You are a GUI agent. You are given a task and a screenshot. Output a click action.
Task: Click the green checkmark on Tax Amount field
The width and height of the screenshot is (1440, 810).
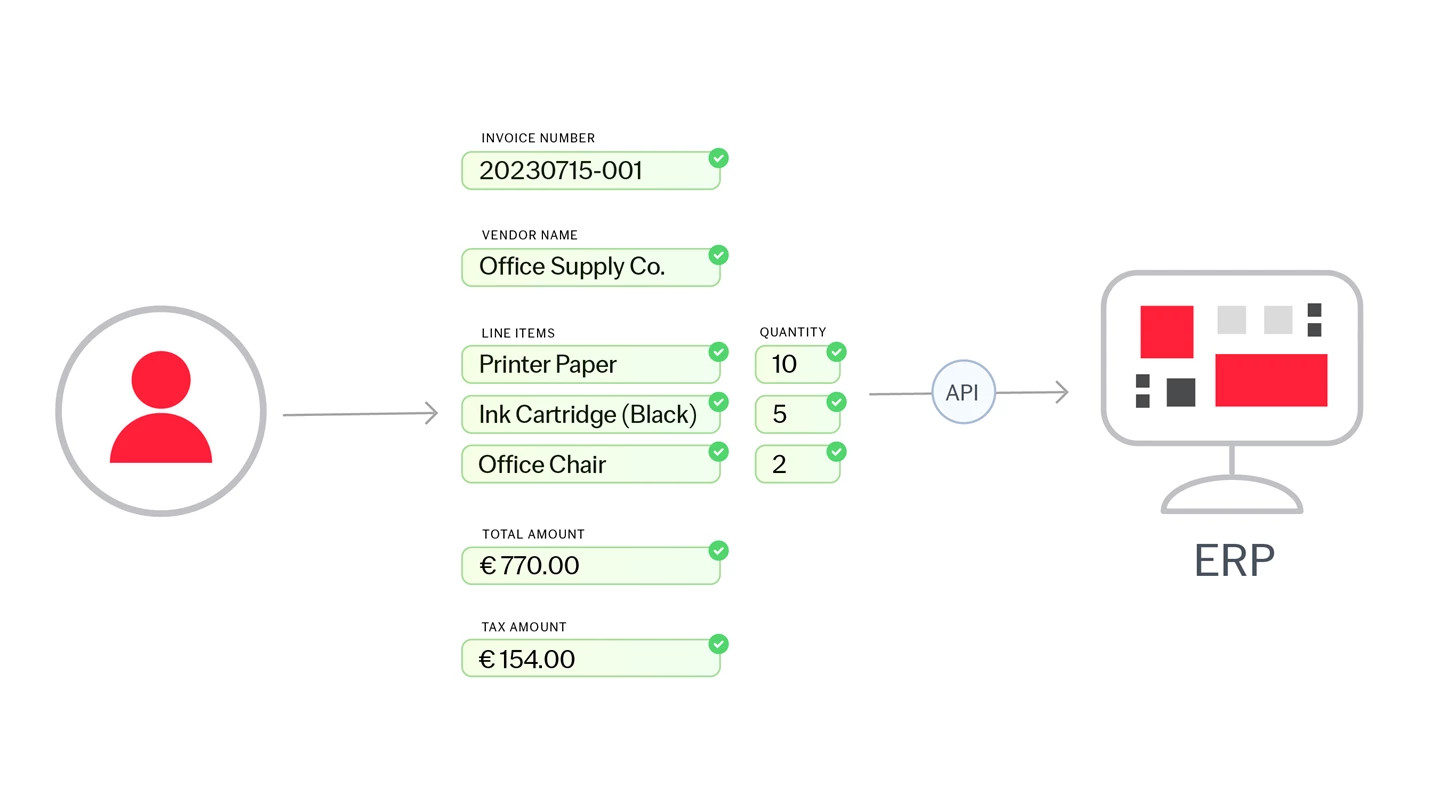click(x=718, y=644)
